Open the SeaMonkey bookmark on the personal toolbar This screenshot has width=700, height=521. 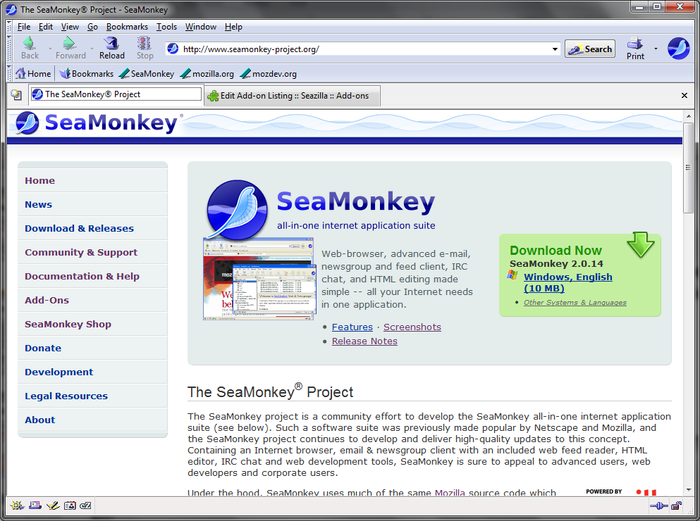147,74
